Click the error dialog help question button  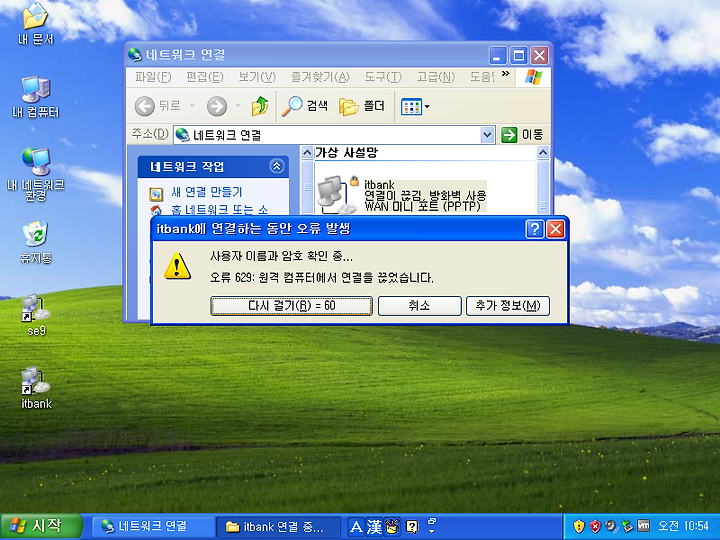tap(534, 229)
